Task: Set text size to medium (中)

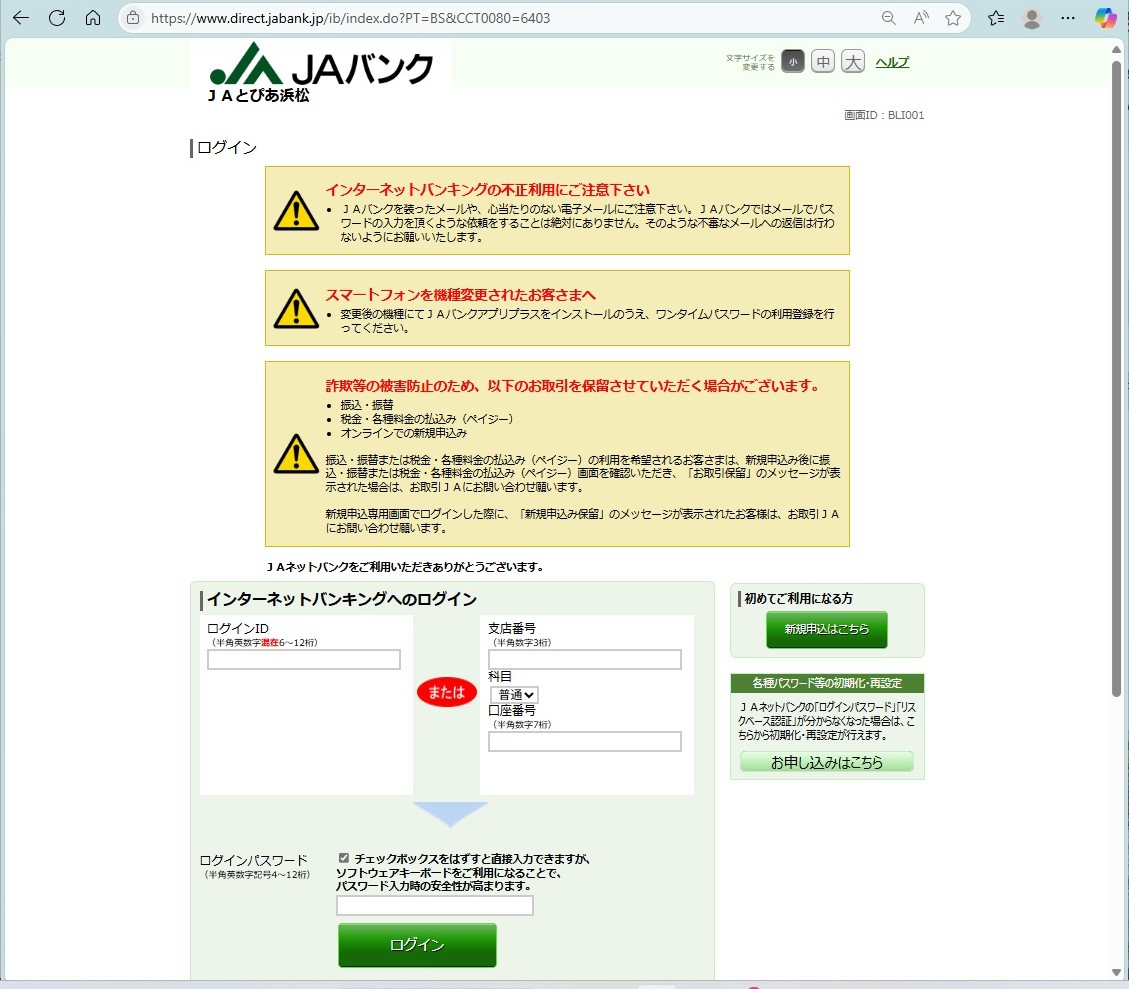Action: (823, 62)
